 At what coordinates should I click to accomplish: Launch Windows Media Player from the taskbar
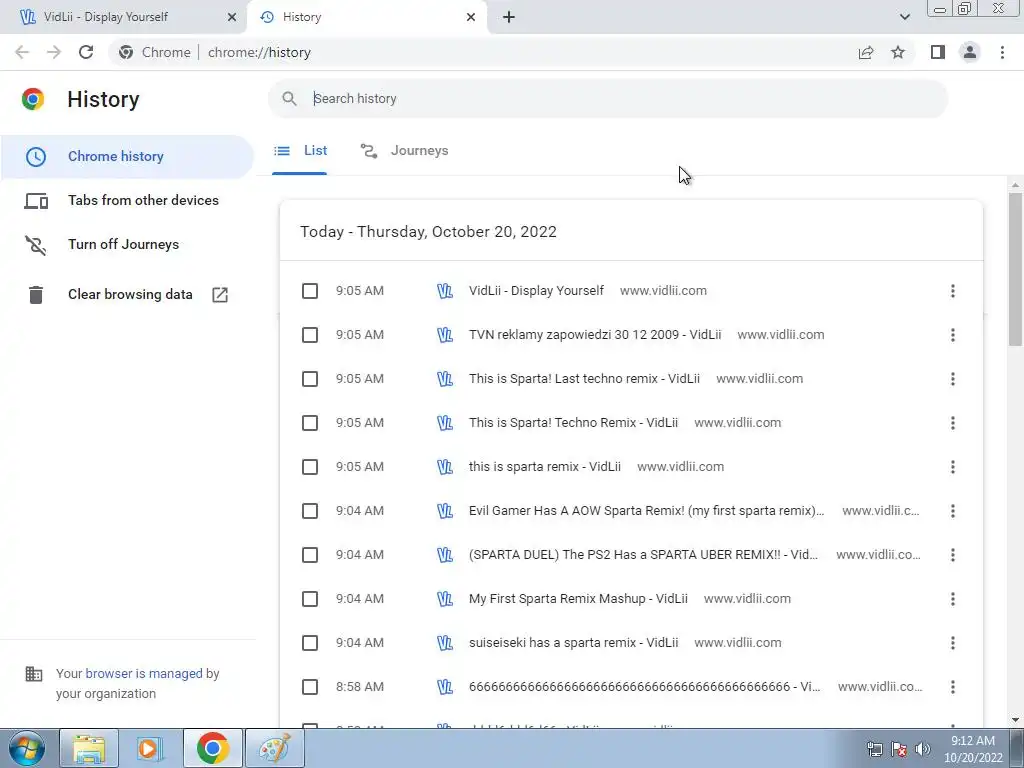[x=151, y=748]
